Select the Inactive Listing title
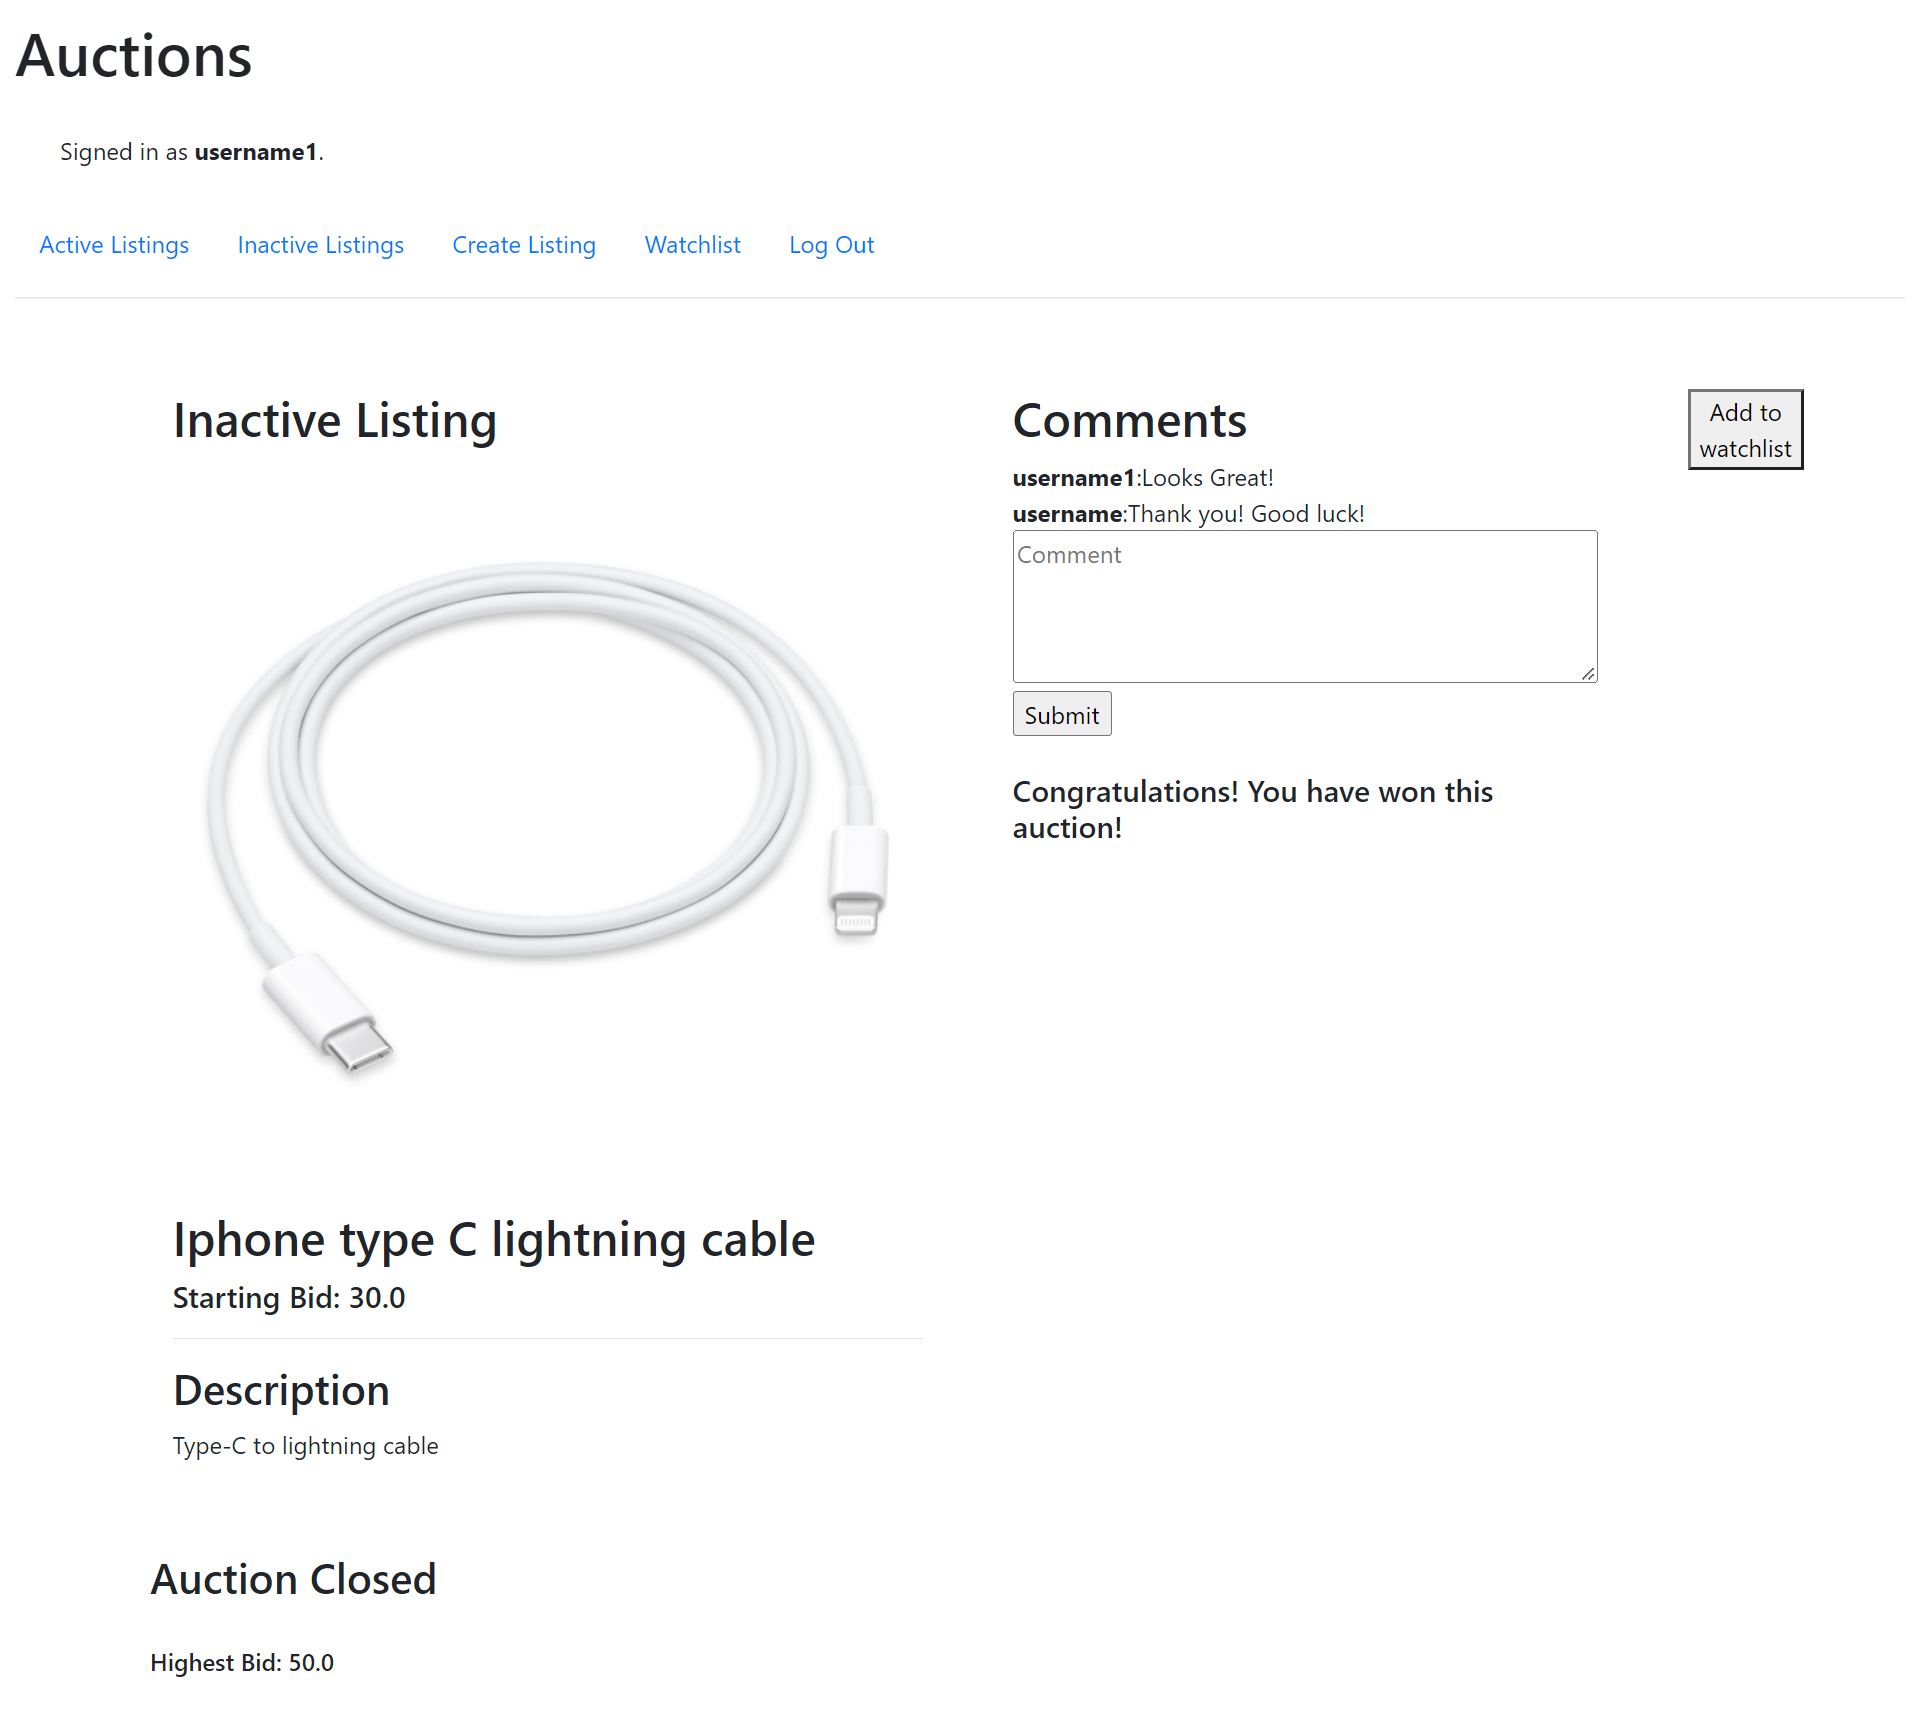This screenshot has height=1735, width=1920. coord(334,420)
